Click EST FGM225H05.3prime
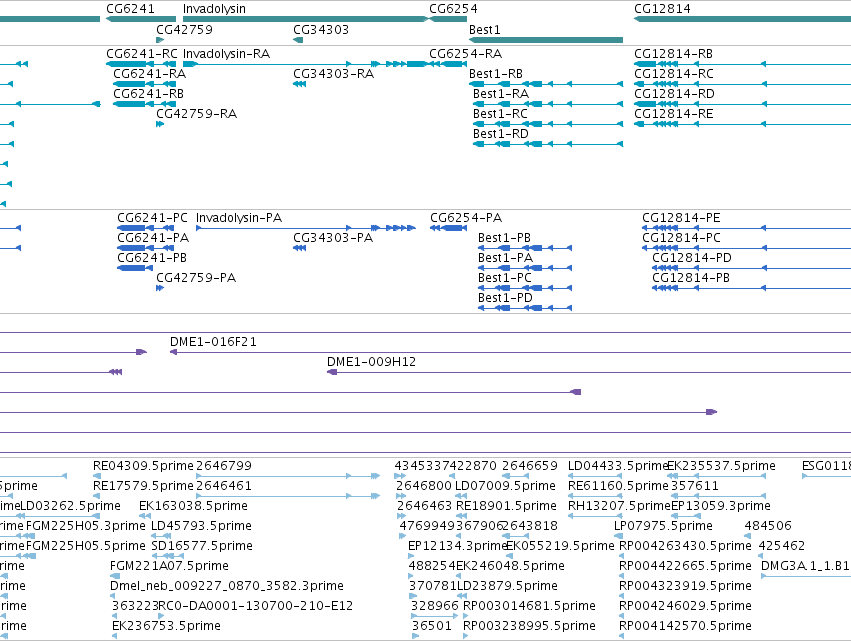Viewport: 851px width, 641px height. point(86,526)
